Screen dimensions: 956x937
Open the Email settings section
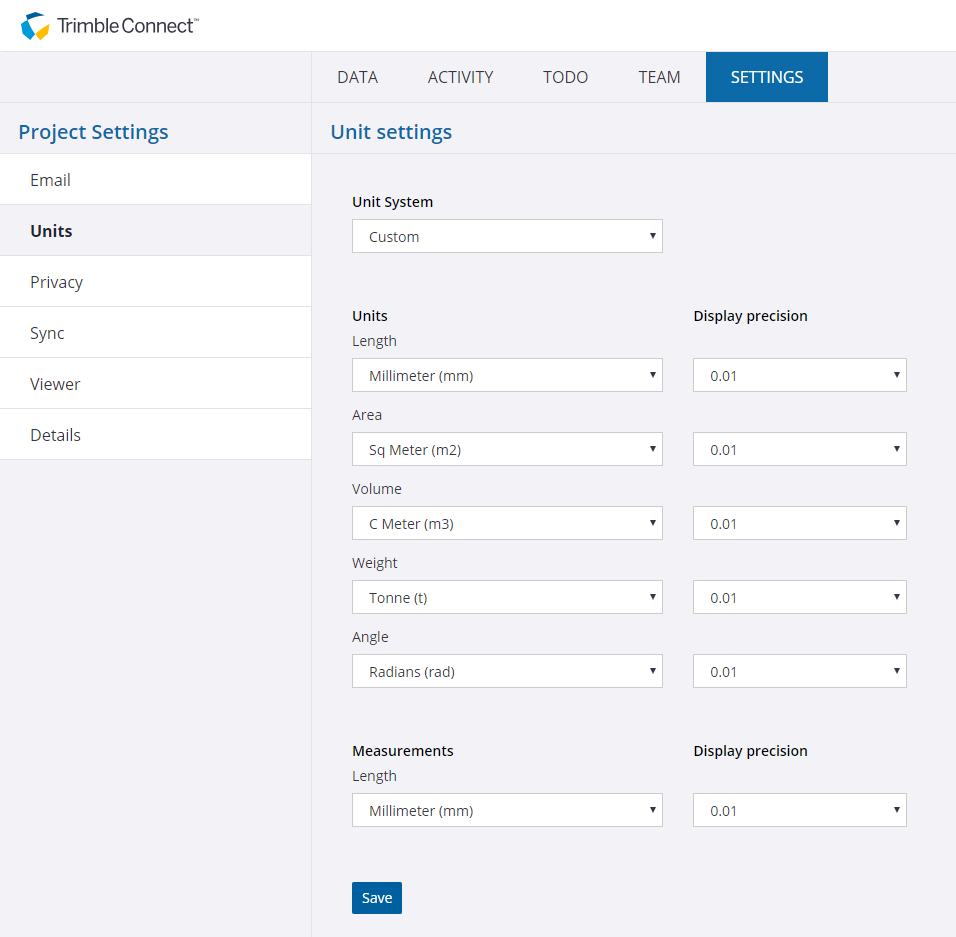point(50,180)
